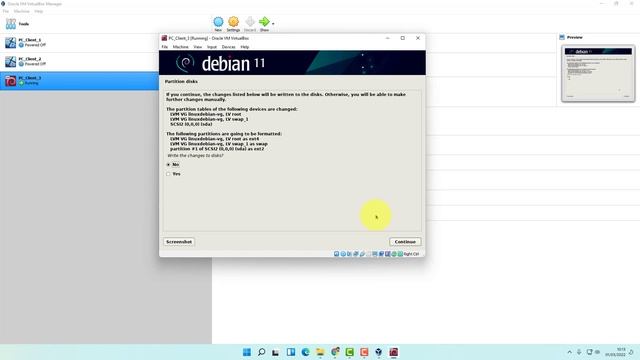Open Widgets from the taskbar
This screenshot has width=640, height=360.
pyautogui.click(x=291, y=352)
